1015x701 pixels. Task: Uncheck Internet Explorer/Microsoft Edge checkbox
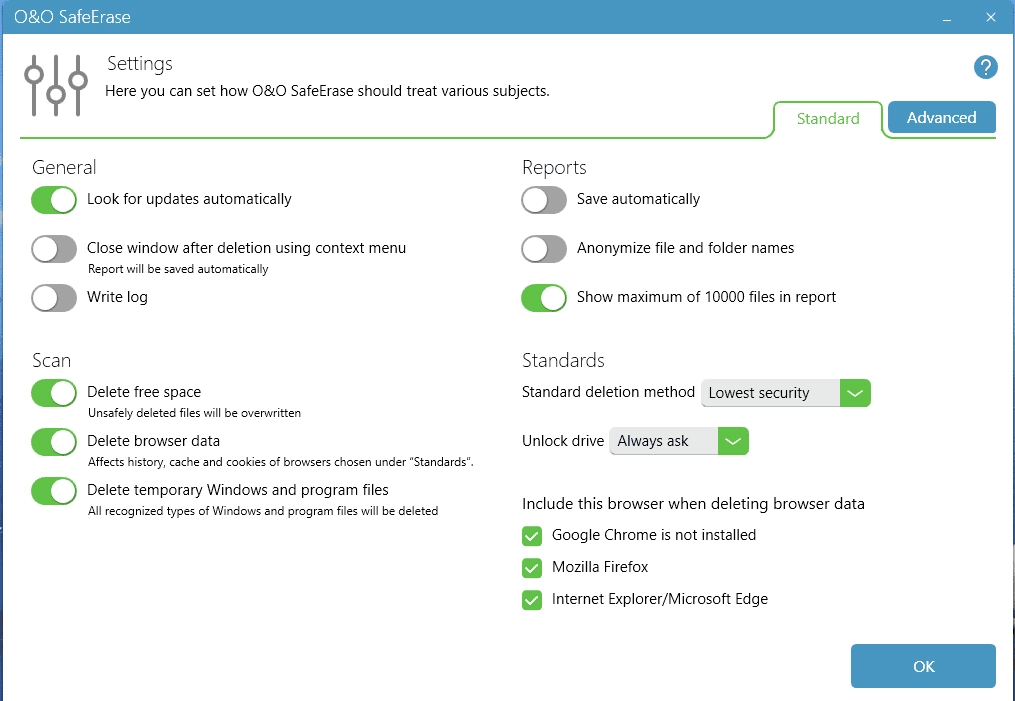[532, 600]
